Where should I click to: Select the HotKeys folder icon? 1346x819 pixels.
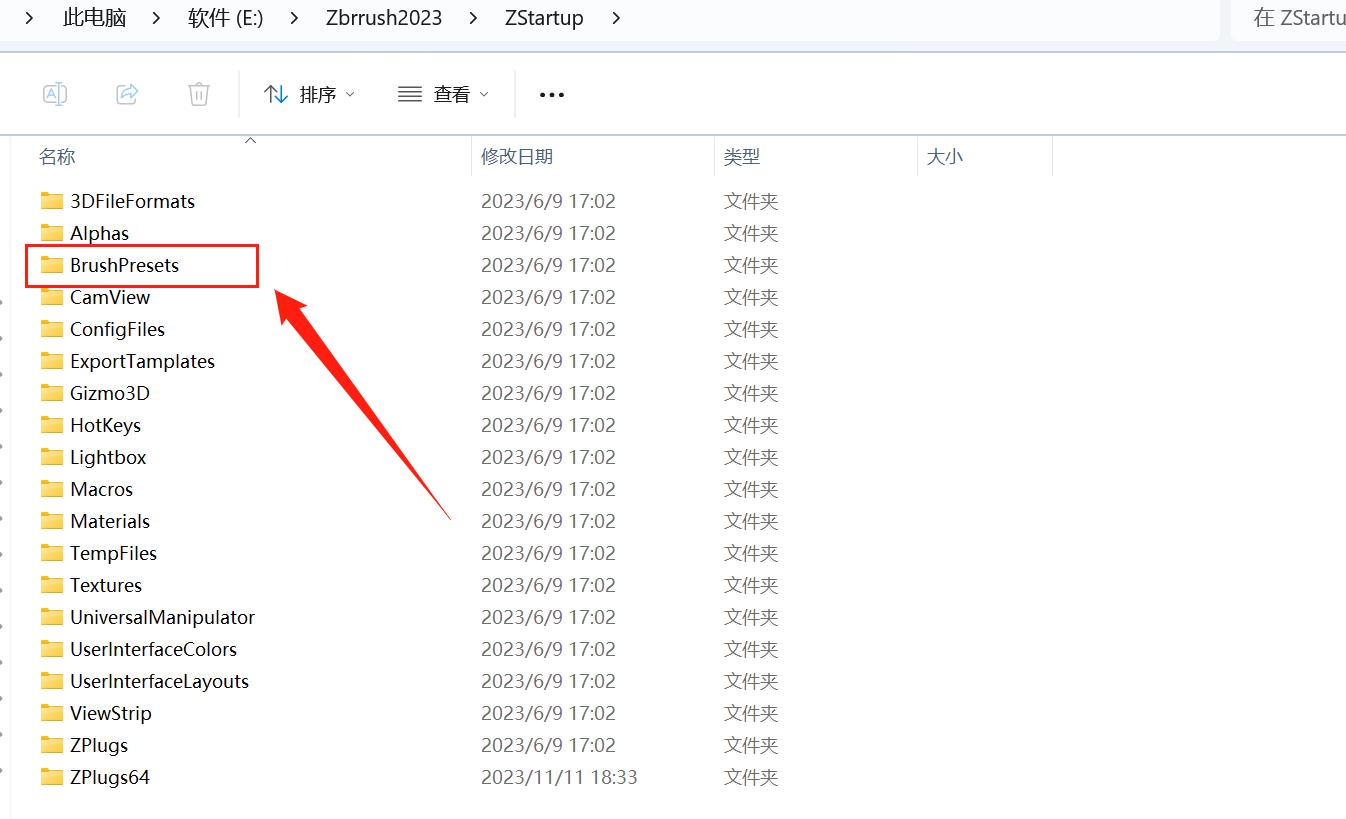(52, 425)
